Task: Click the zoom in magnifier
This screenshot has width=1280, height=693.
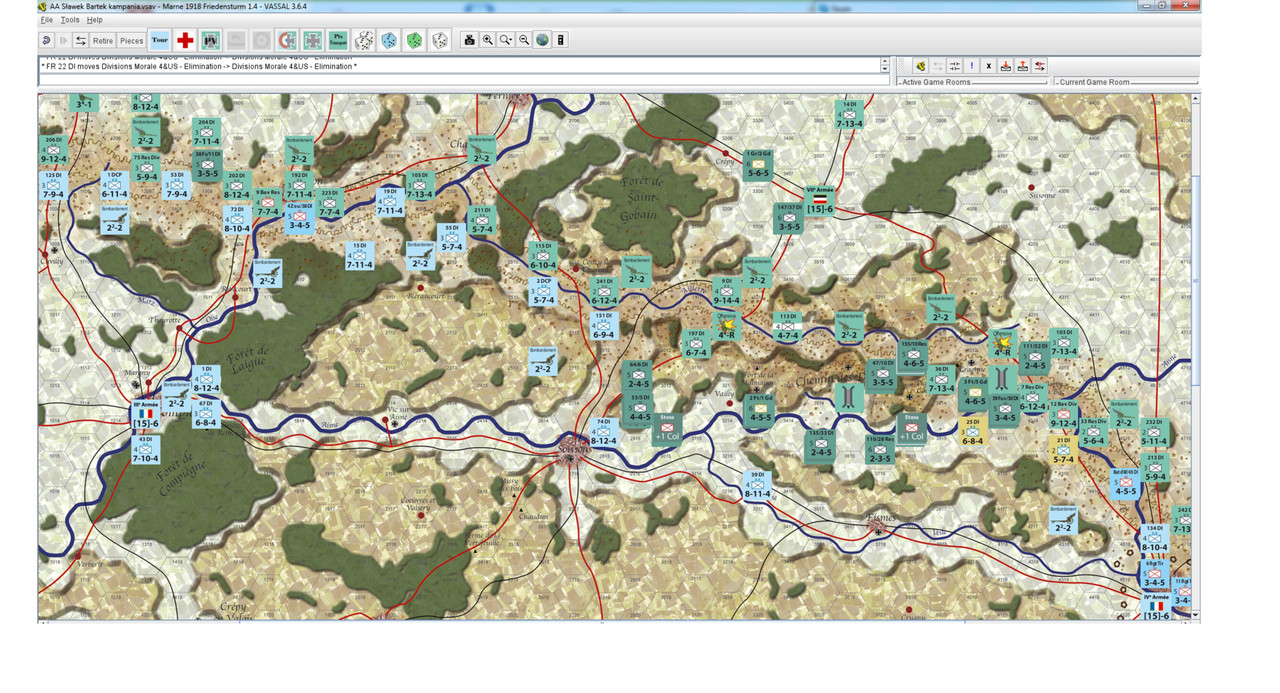Action: click(x=488, y=40)
